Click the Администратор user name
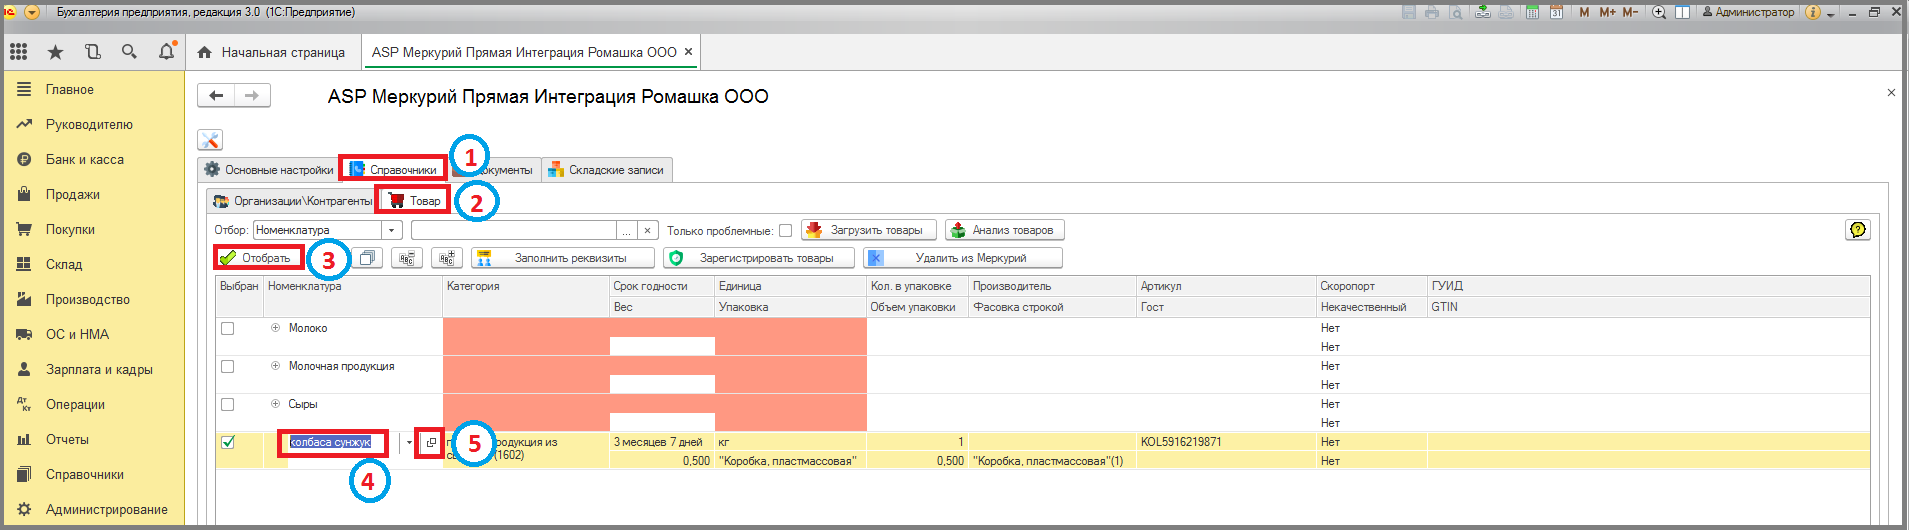The width and height of the screenshot is (1909, 530). tap(1748, 12)
